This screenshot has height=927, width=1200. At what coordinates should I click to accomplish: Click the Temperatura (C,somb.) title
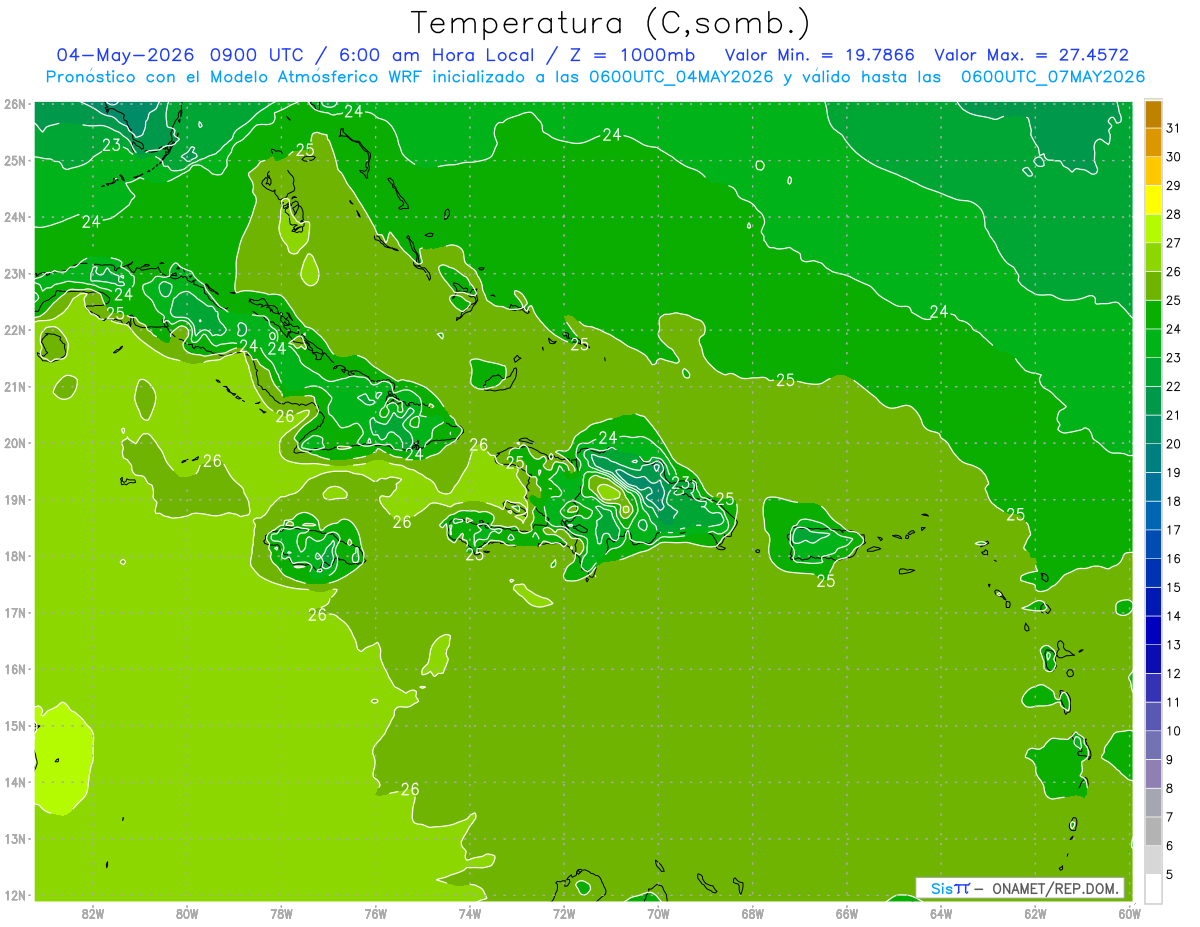point(610,22)
